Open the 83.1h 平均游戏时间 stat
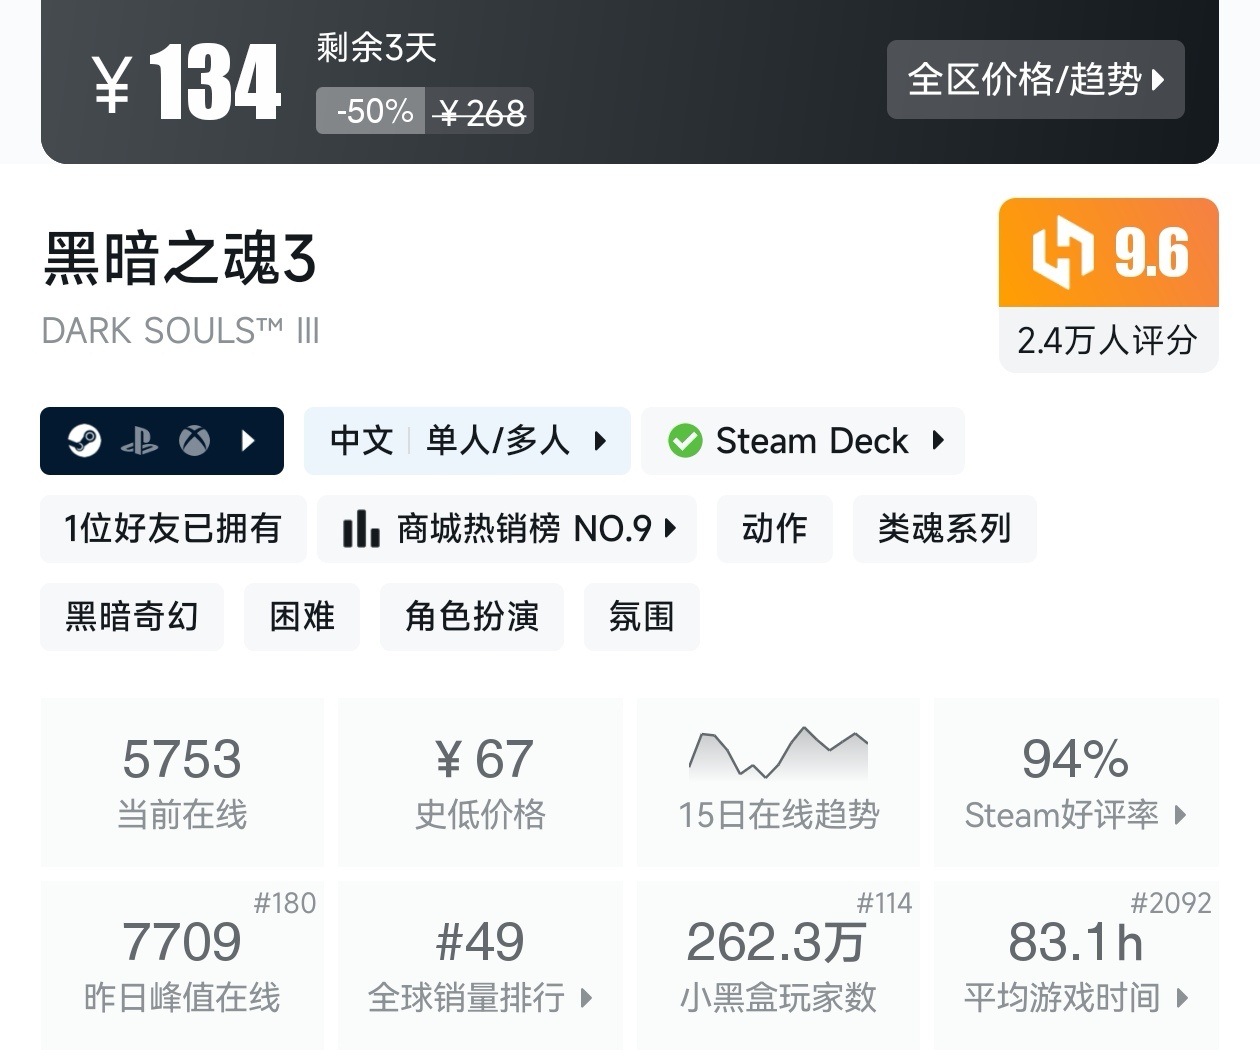This screenshot has height=1057, width=1260. pos(1076,965)
